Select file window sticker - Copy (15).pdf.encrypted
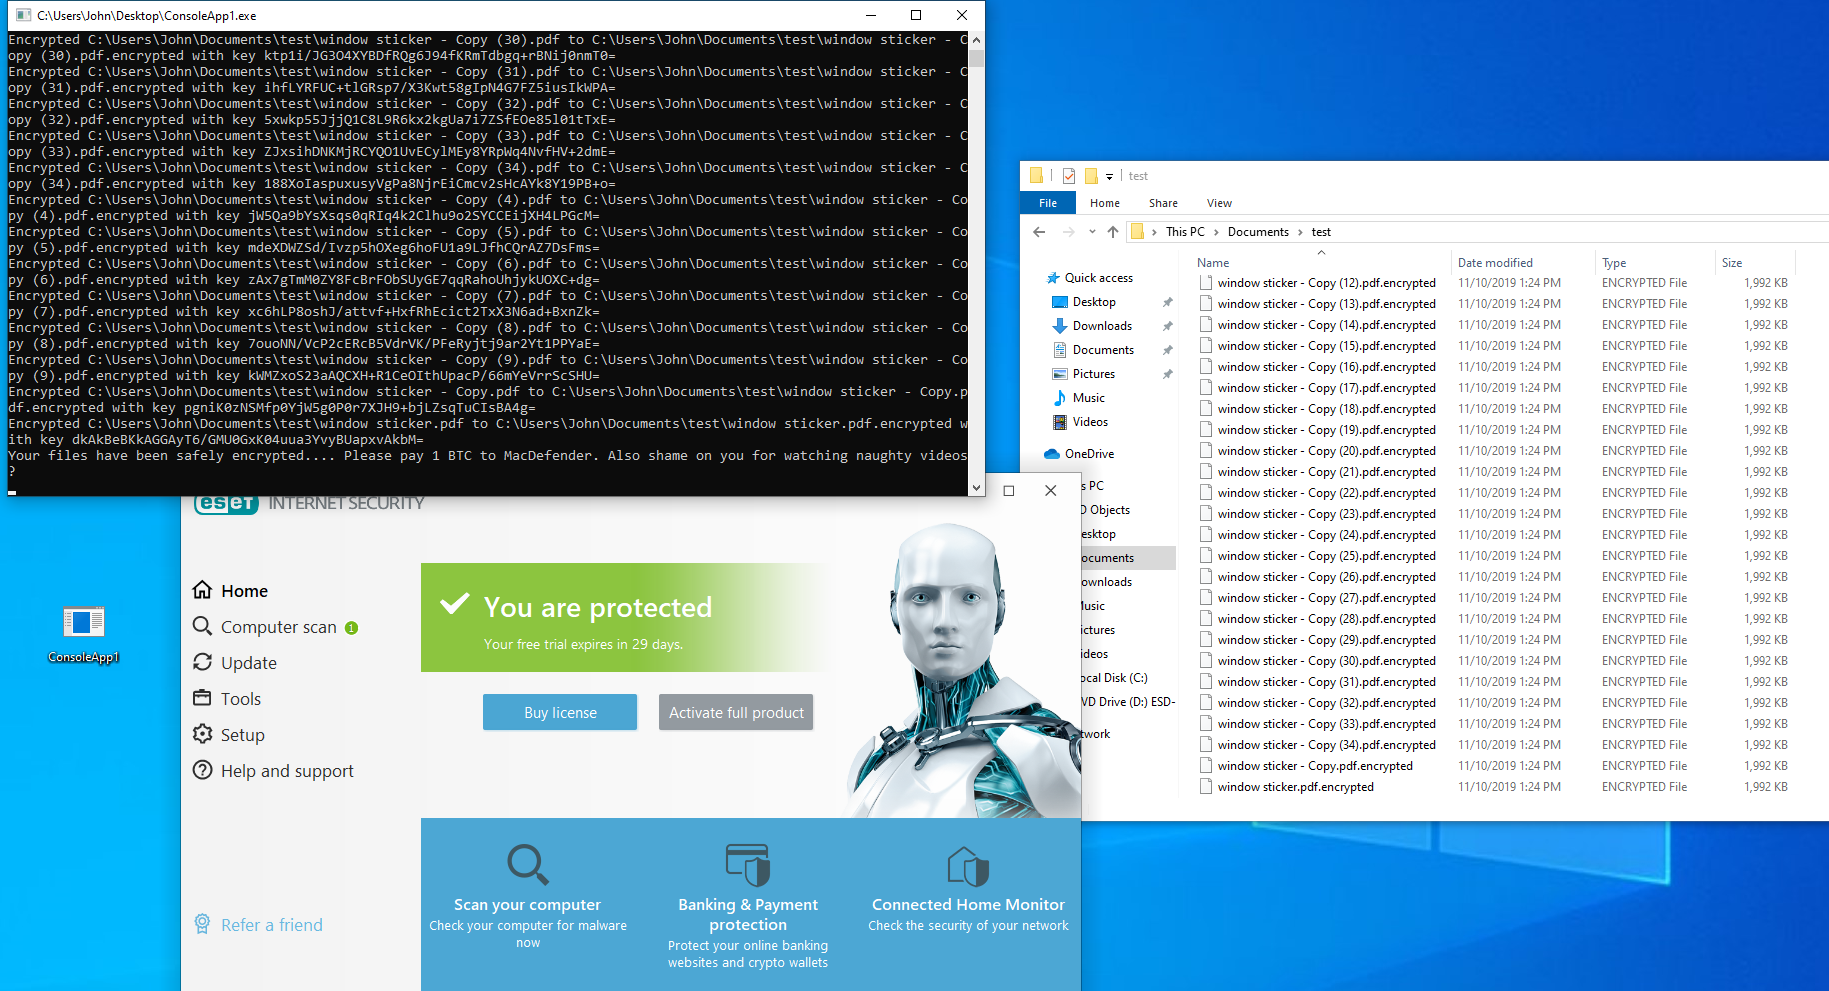Screen dimensions: 1829x991 [x=1326, y=346]
